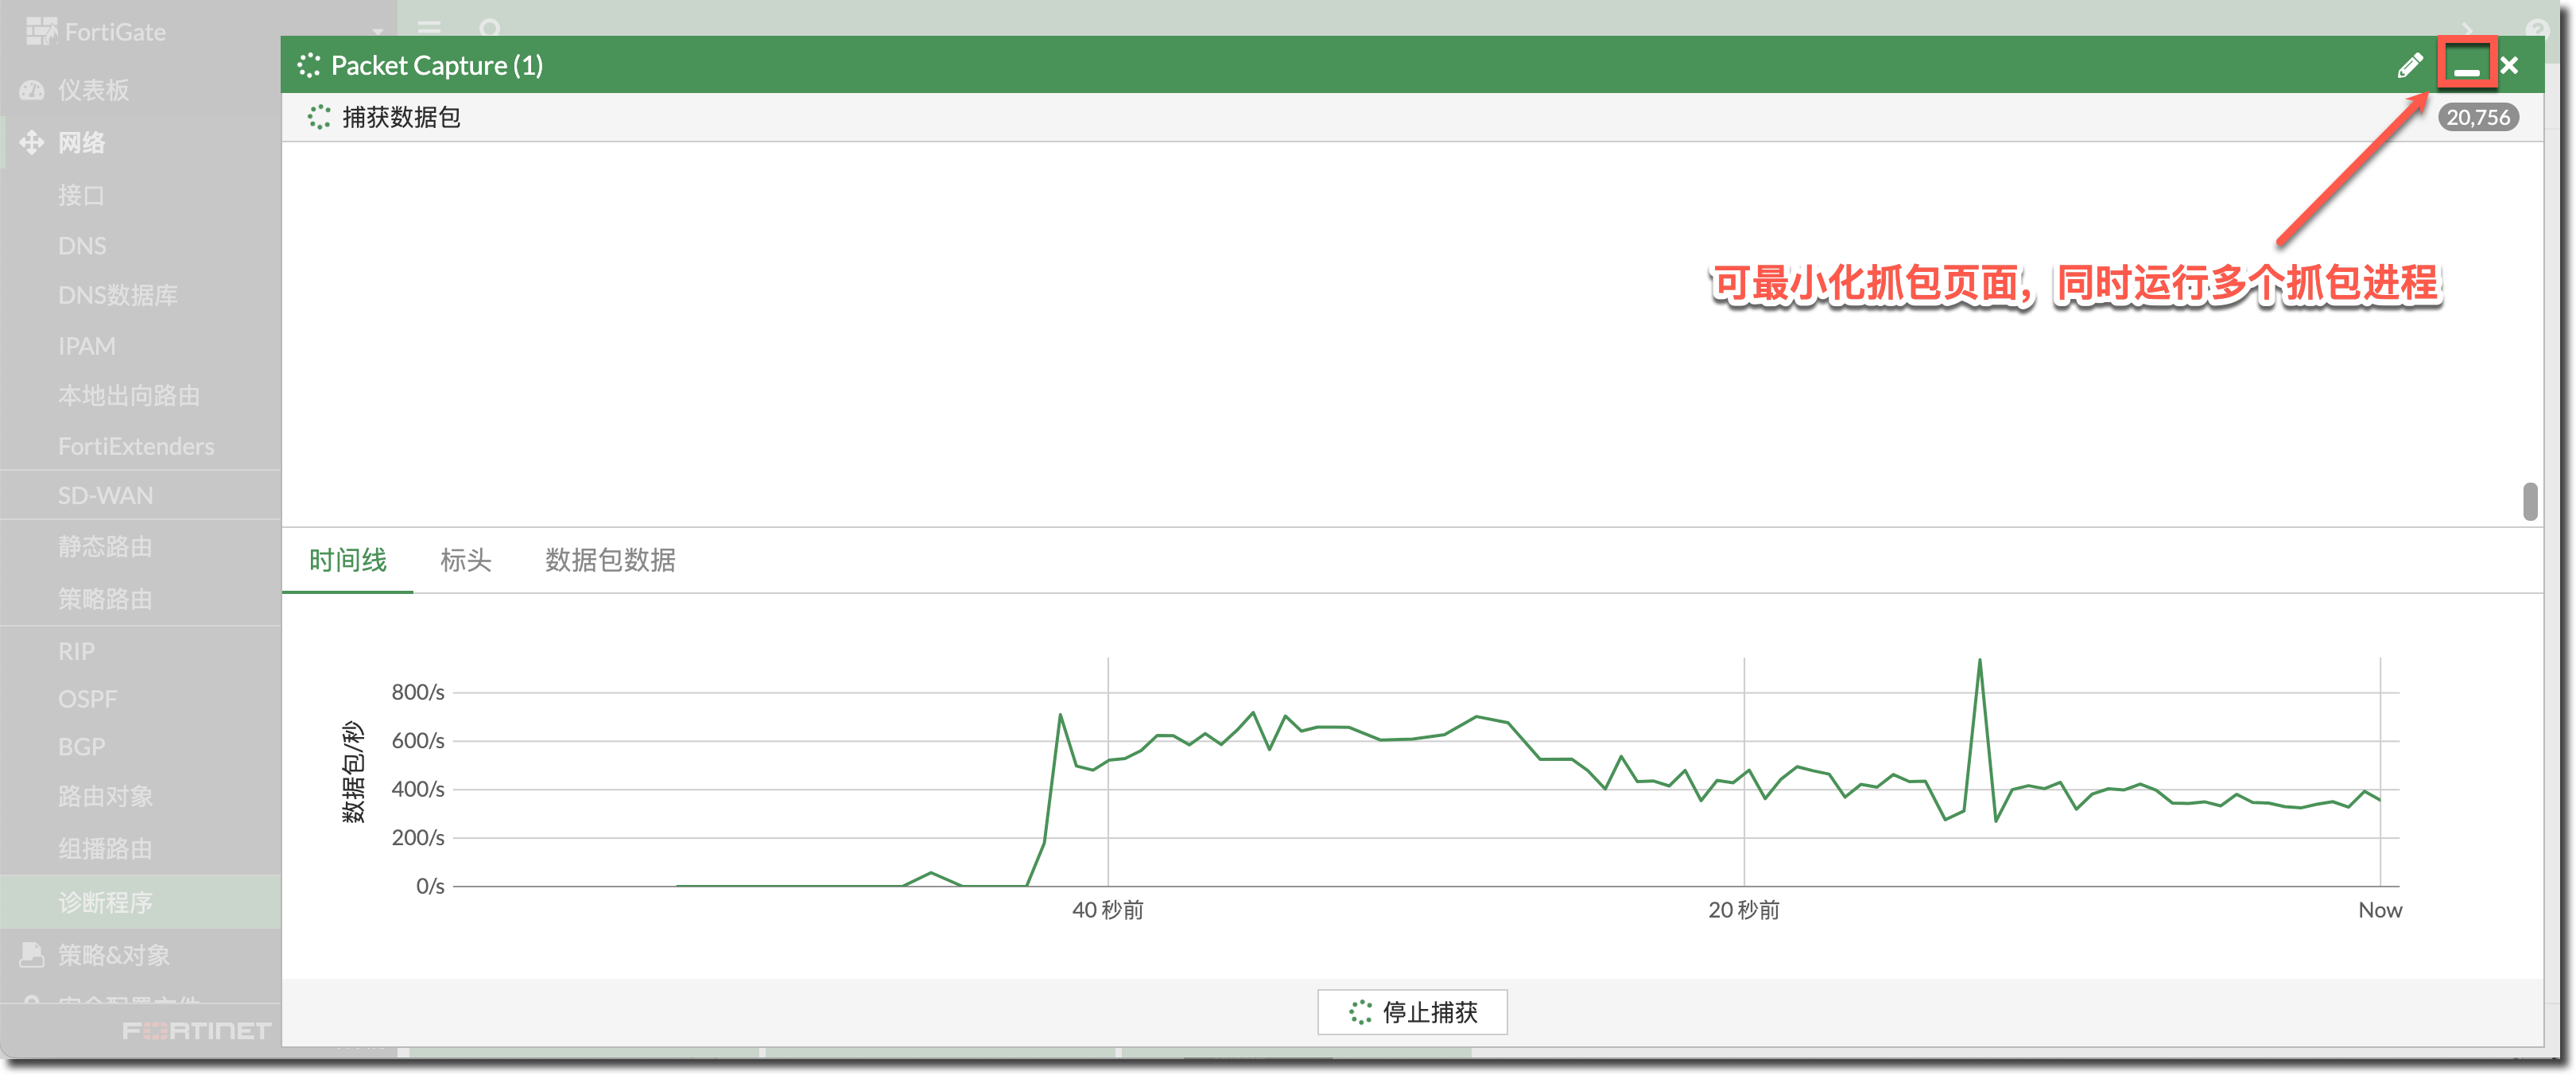This screenshot has width=2576, height=1075.
Task: Switch to the 标头 tab
Action: [x=465, y=560]
